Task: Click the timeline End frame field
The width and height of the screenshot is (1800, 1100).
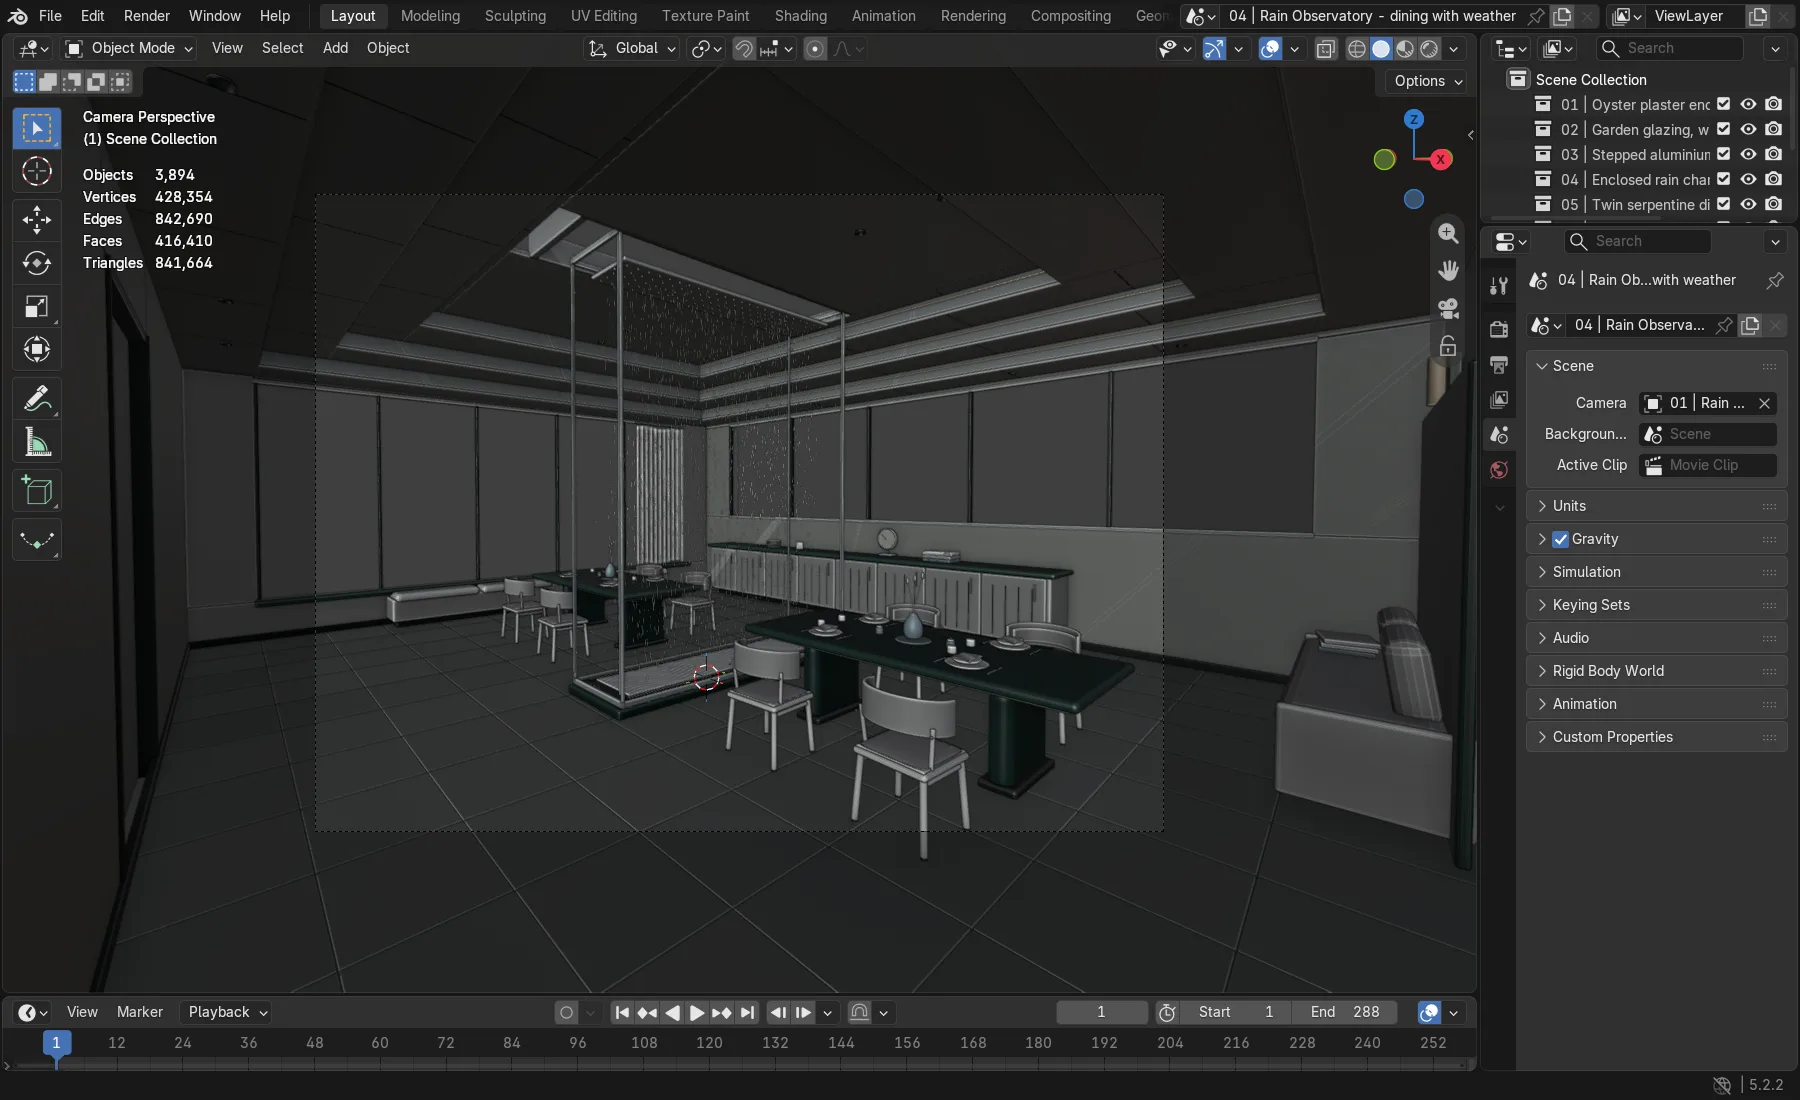Action: [x=1345, y=1012]
